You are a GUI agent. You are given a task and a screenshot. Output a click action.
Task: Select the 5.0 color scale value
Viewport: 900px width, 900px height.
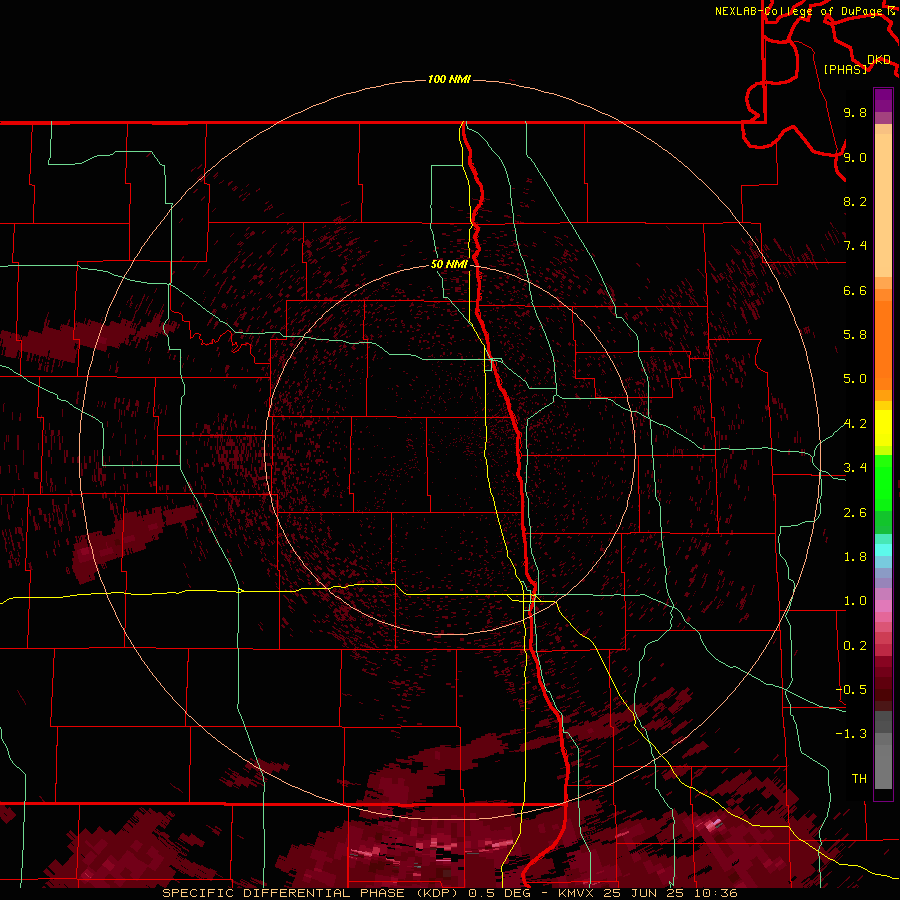tap(855, 379)
